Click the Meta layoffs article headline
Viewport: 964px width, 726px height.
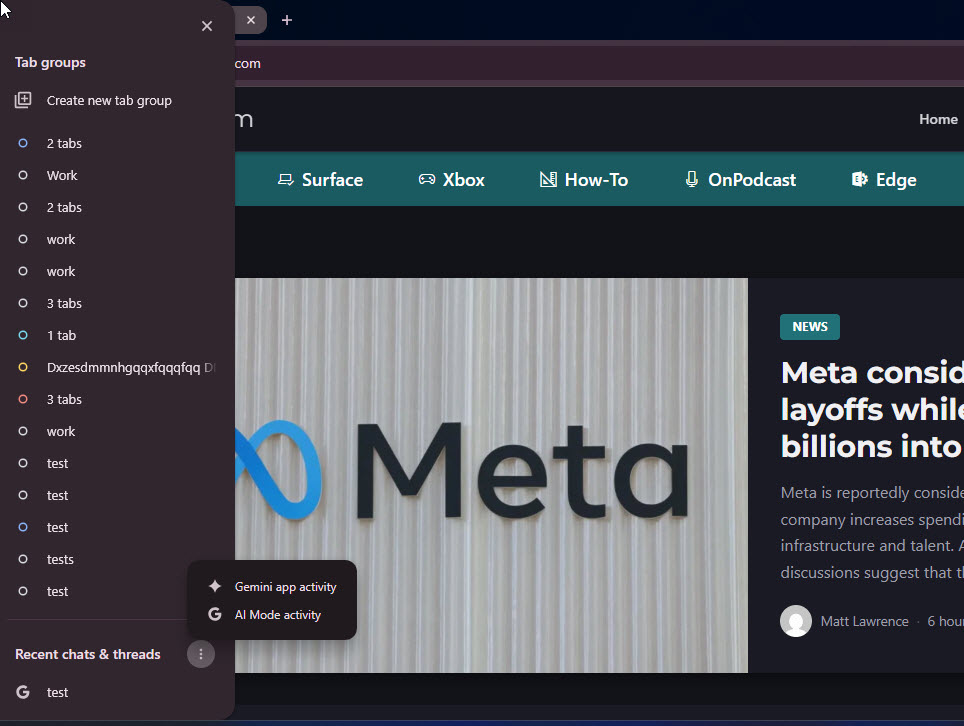click(870, 408)
